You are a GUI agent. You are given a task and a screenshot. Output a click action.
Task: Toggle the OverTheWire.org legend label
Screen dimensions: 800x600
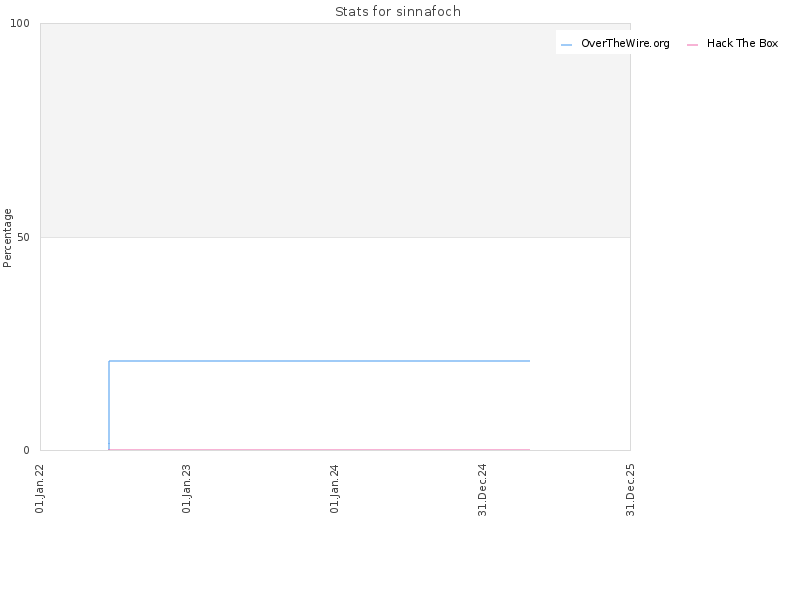click(625, 43)
